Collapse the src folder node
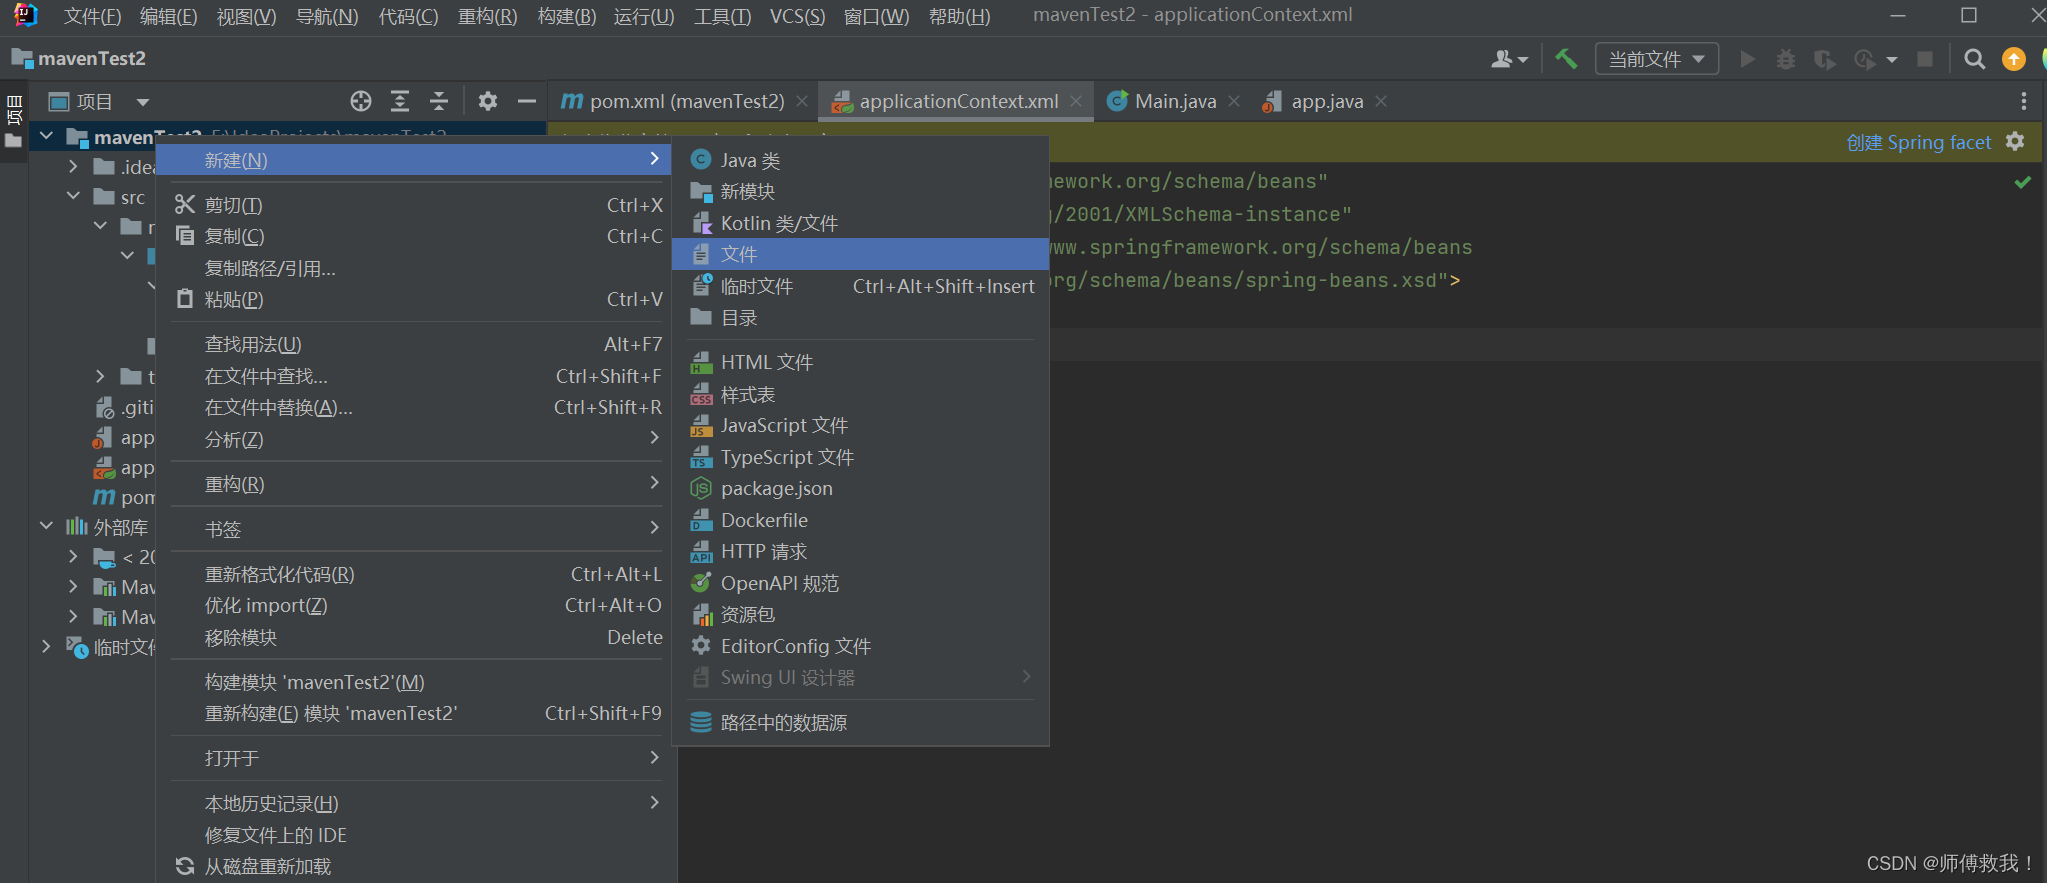Image resolution: width=2047 pixels, height=883 pixels. (x=73, y=196)
